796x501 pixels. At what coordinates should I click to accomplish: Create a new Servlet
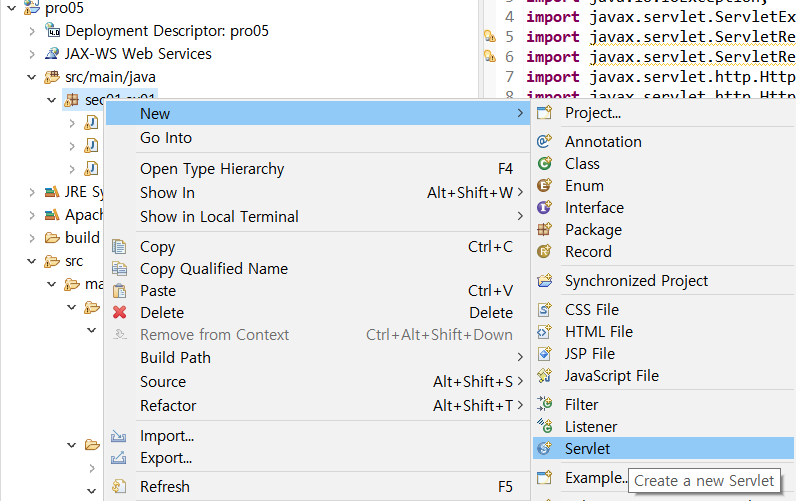pos(663,448)
